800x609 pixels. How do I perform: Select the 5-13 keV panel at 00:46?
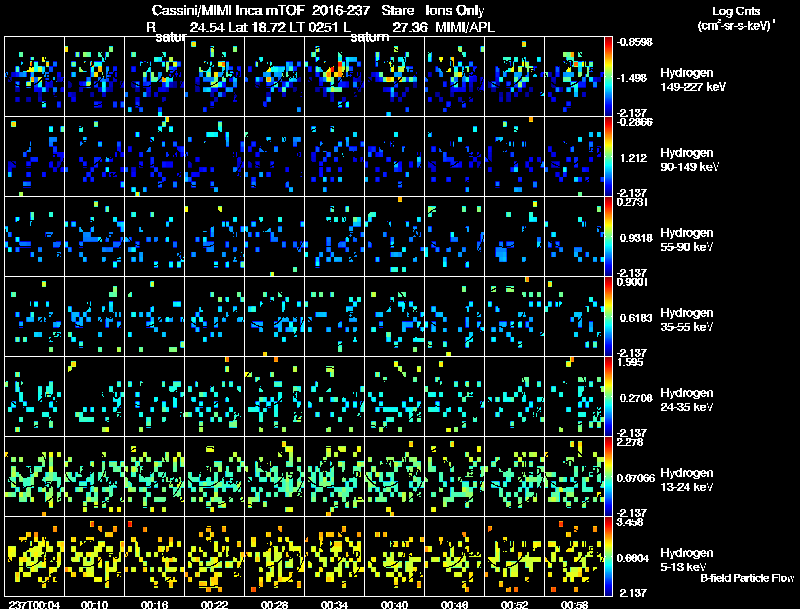(455, 556)
